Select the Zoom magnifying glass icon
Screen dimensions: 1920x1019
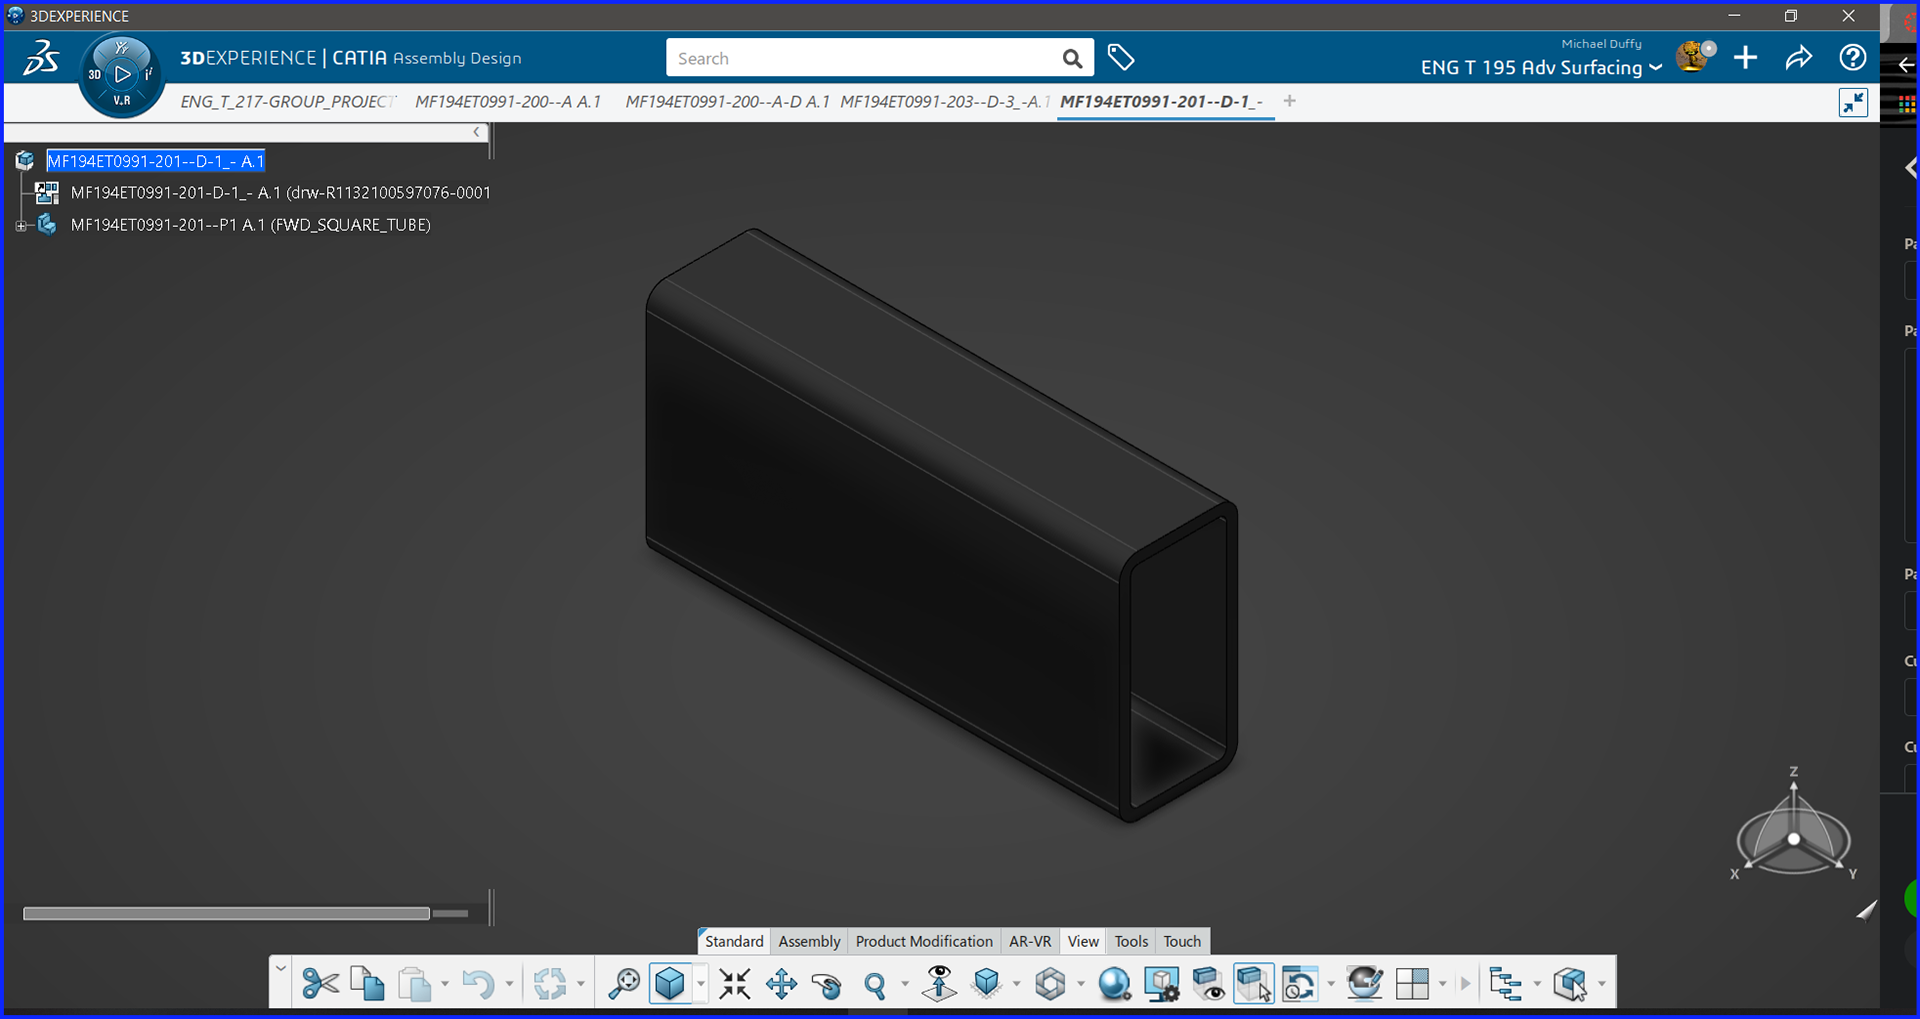point(875,985)
